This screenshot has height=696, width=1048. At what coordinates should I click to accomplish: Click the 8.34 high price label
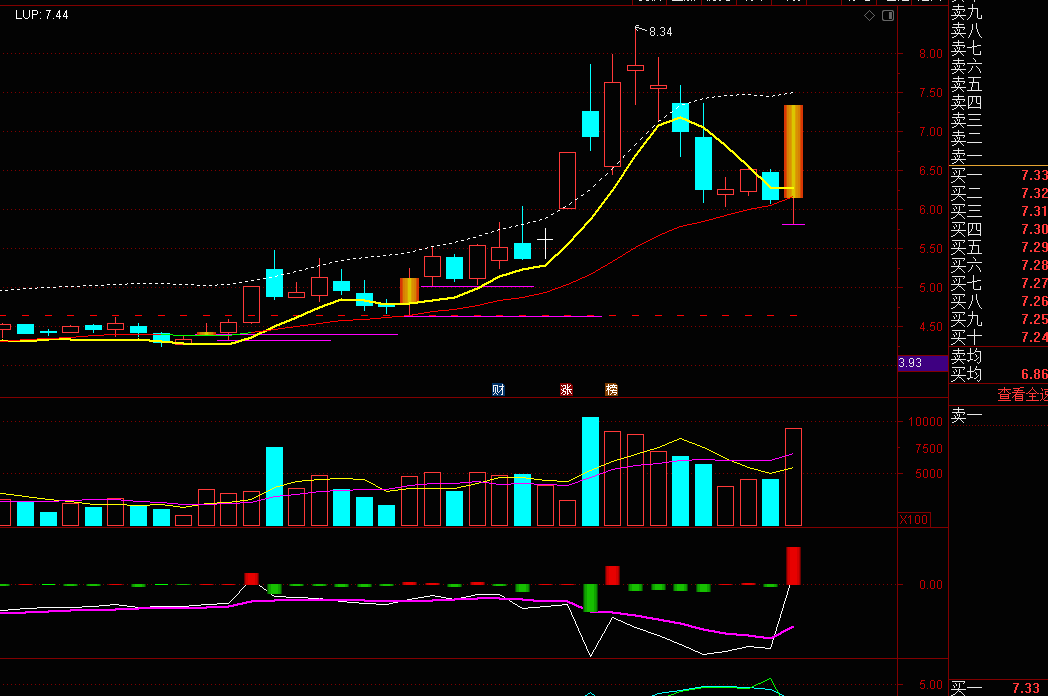click(660, 32)
